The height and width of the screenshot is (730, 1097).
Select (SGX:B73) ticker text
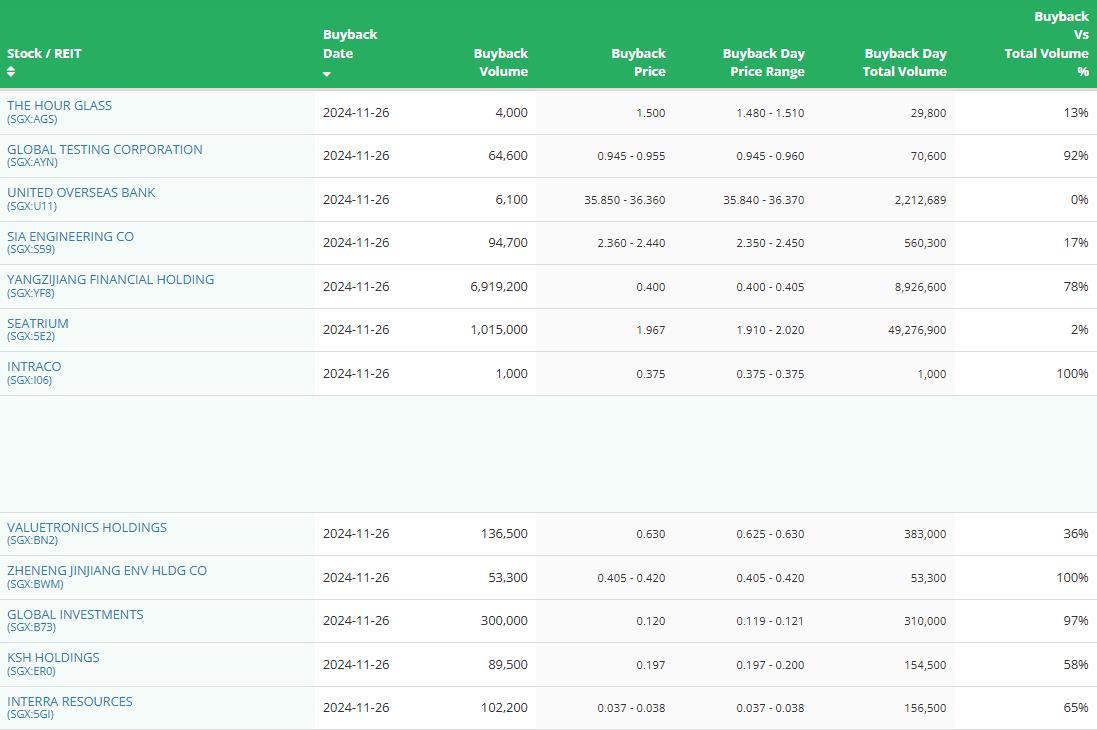tap(31, 627)
